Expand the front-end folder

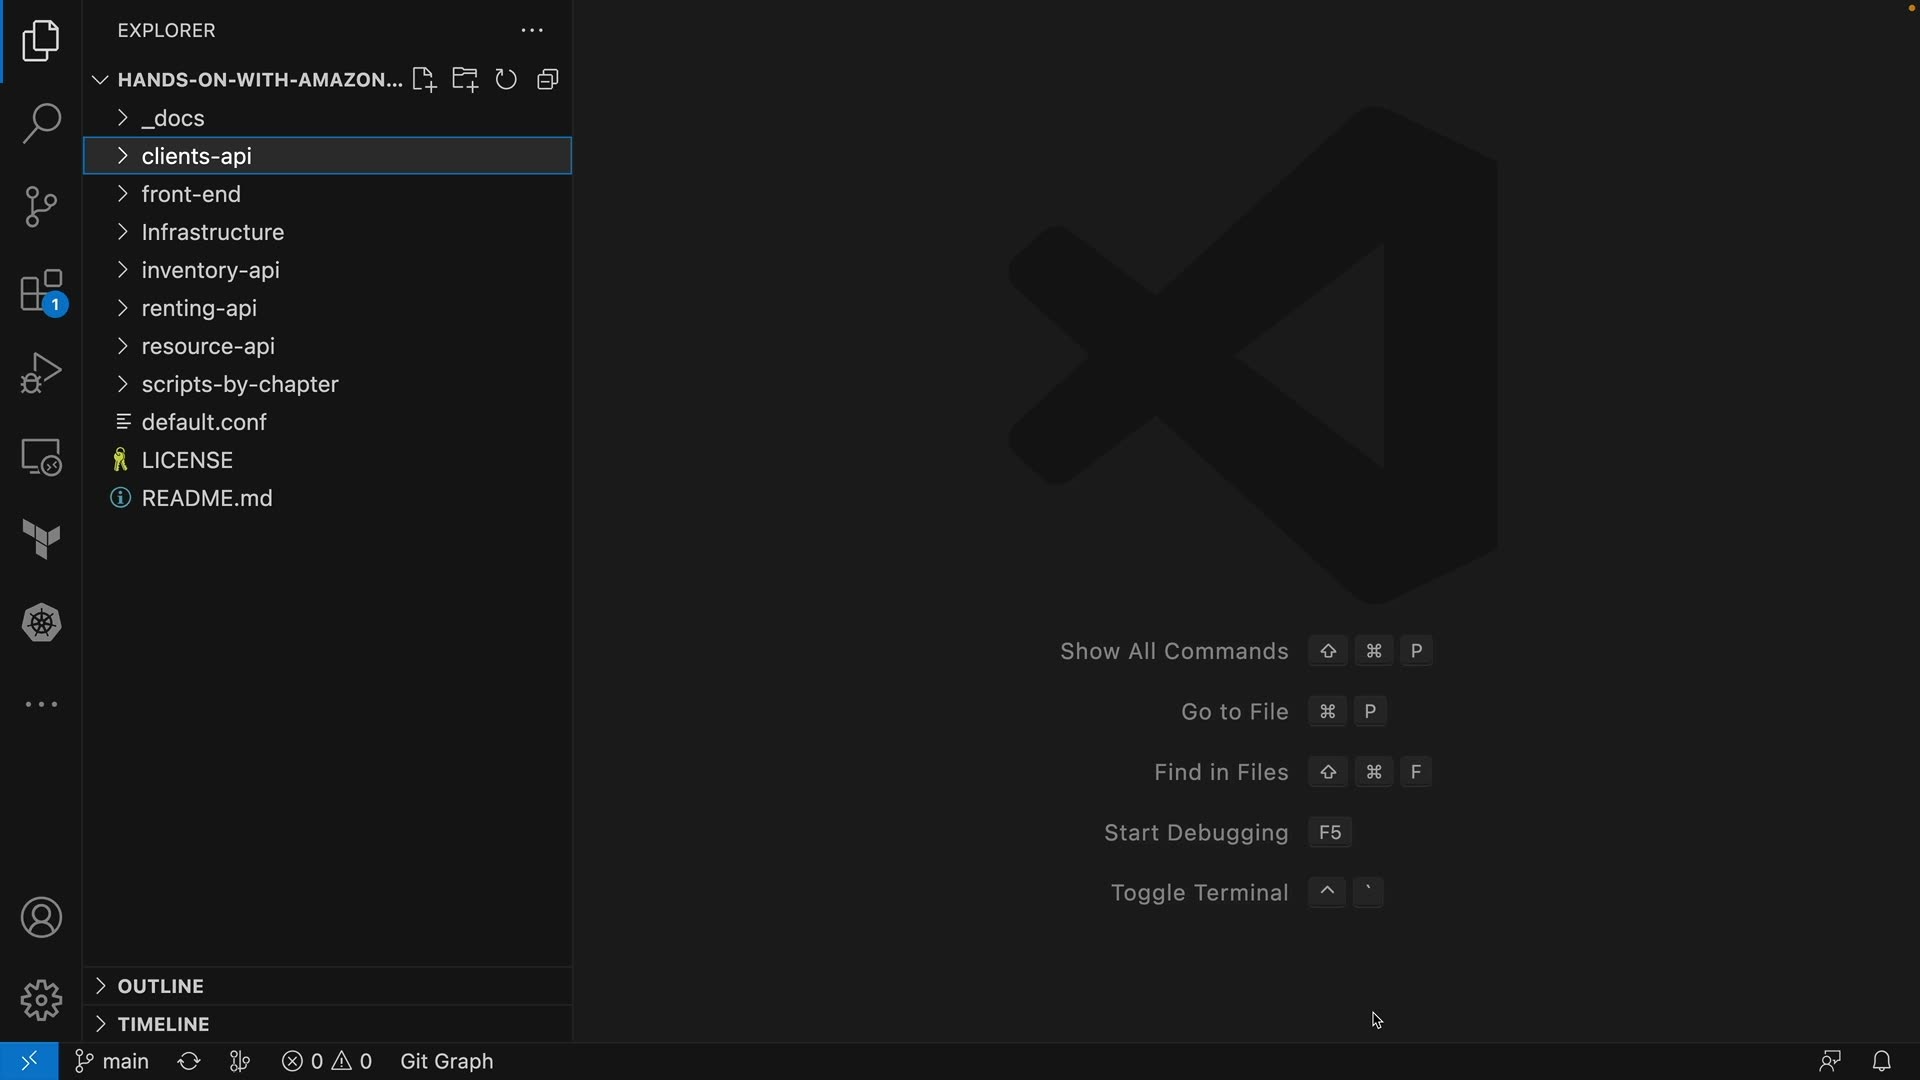[191, 194]
